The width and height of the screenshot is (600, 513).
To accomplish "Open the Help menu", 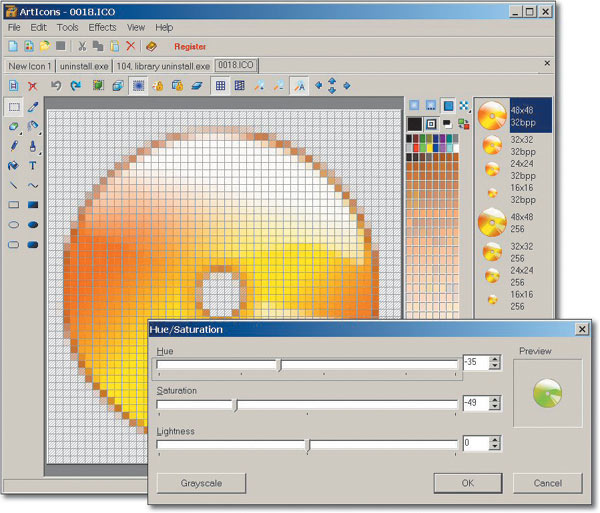I will [164, 28].
